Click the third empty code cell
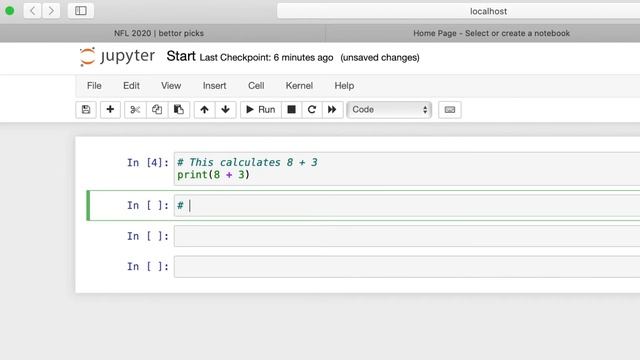 click(x=407, y=236)
